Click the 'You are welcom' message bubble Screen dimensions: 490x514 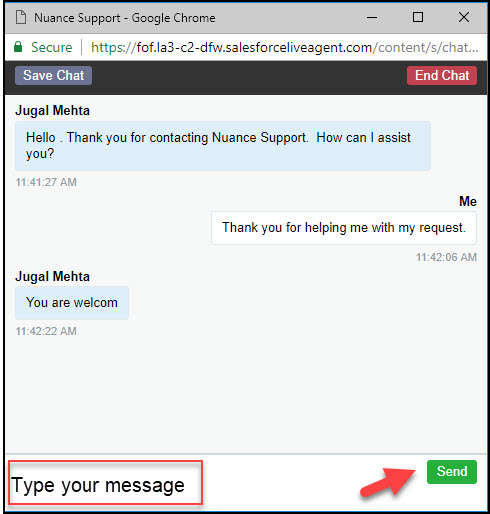[72, 303]
